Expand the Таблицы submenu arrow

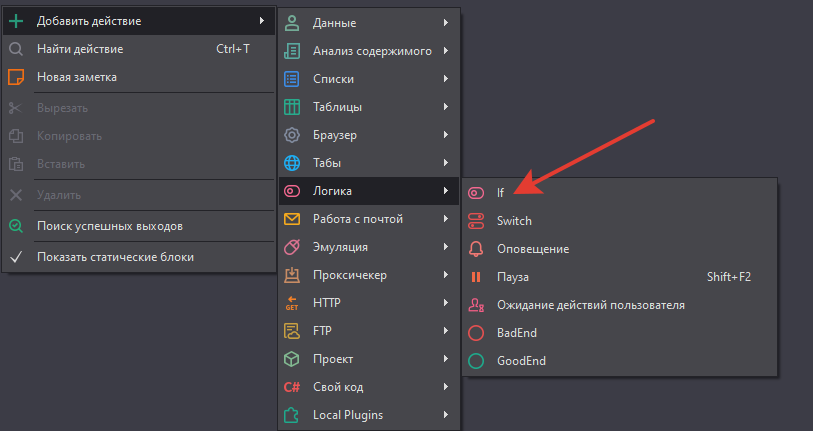(x=445, y=106)
